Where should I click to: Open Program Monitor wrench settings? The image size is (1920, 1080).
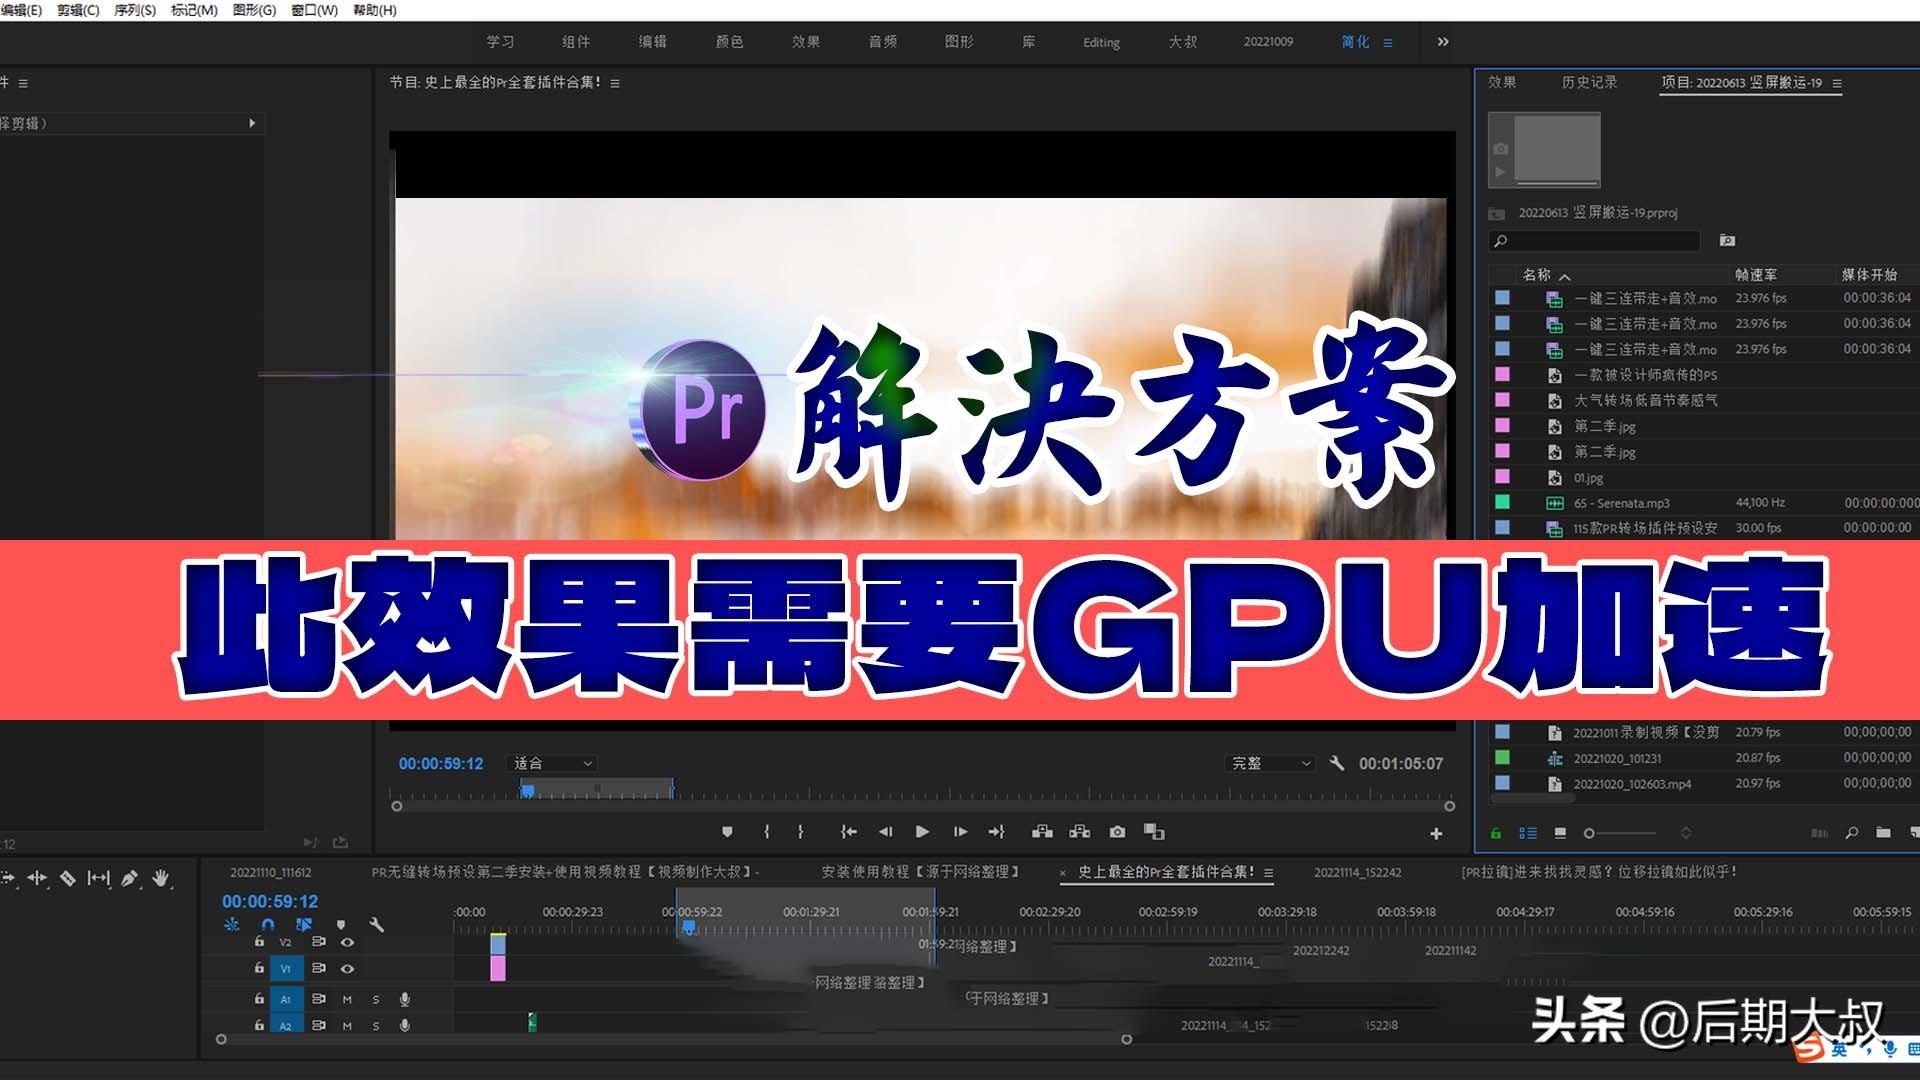pyautogui.click(x=1337, y=763)
